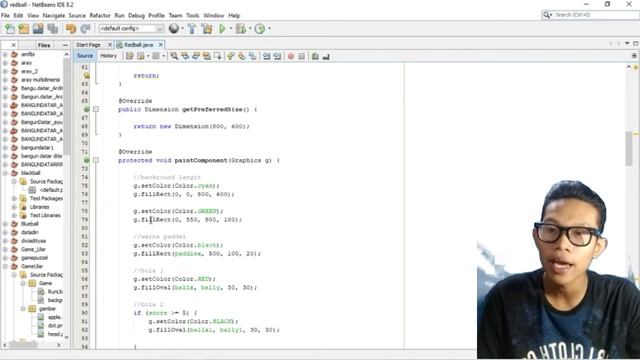Screen dimensions: 640x360
Task: Open the Refactor menu
Action: (x=100, y=16)
